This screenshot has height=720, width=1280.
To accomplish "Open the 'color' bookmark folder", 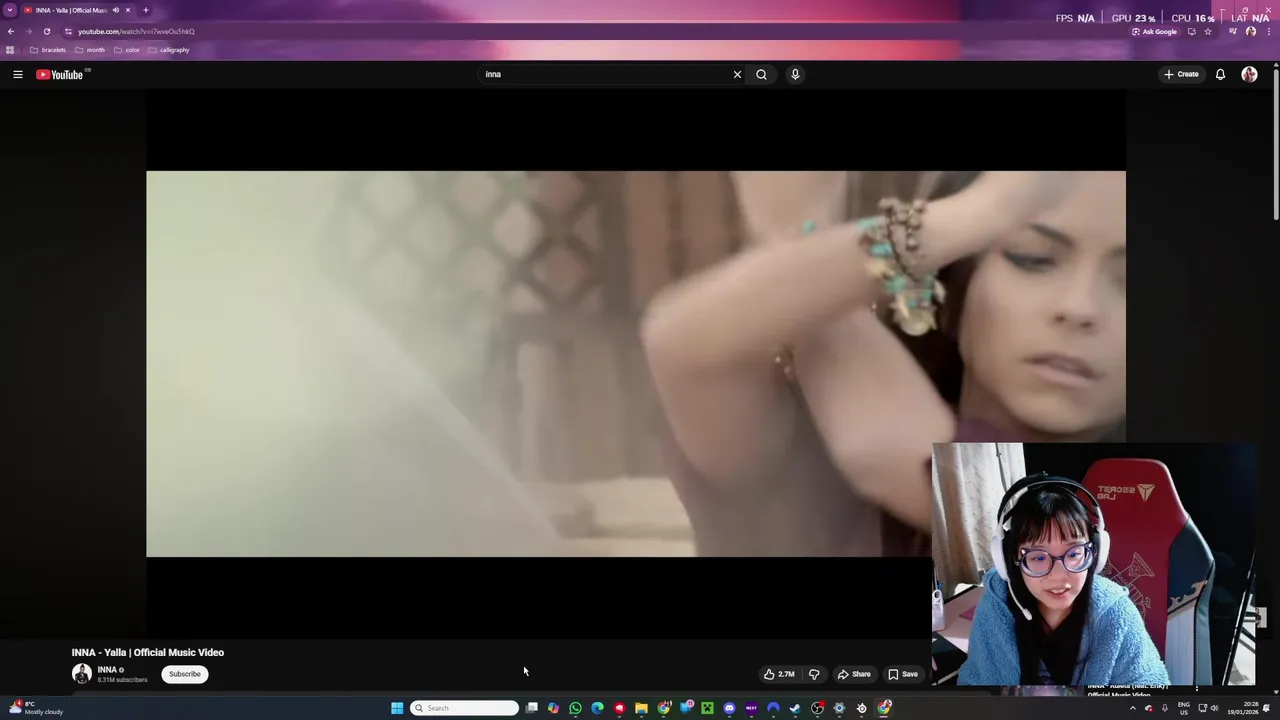I will (127, 50).
